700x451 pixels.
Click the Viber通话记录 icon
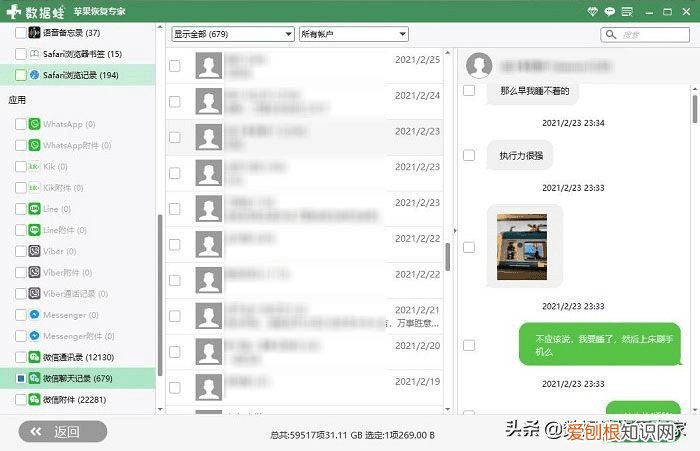pos(34,293)
